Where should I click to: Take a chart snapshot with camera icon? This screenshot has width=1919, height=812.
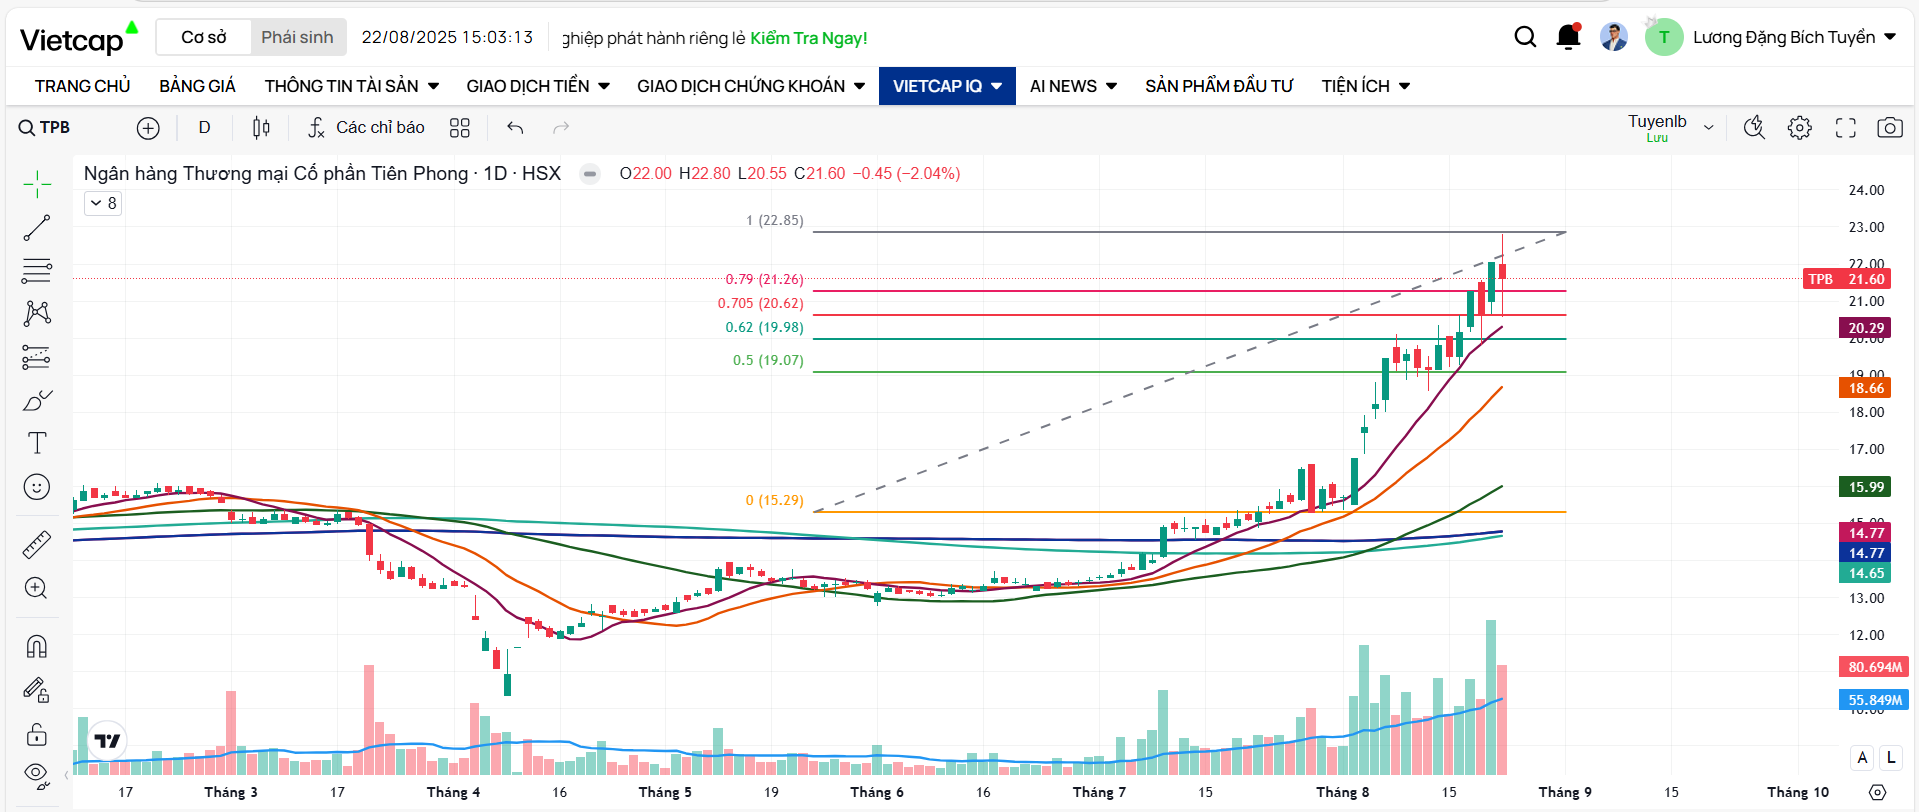pos(1890,128)
